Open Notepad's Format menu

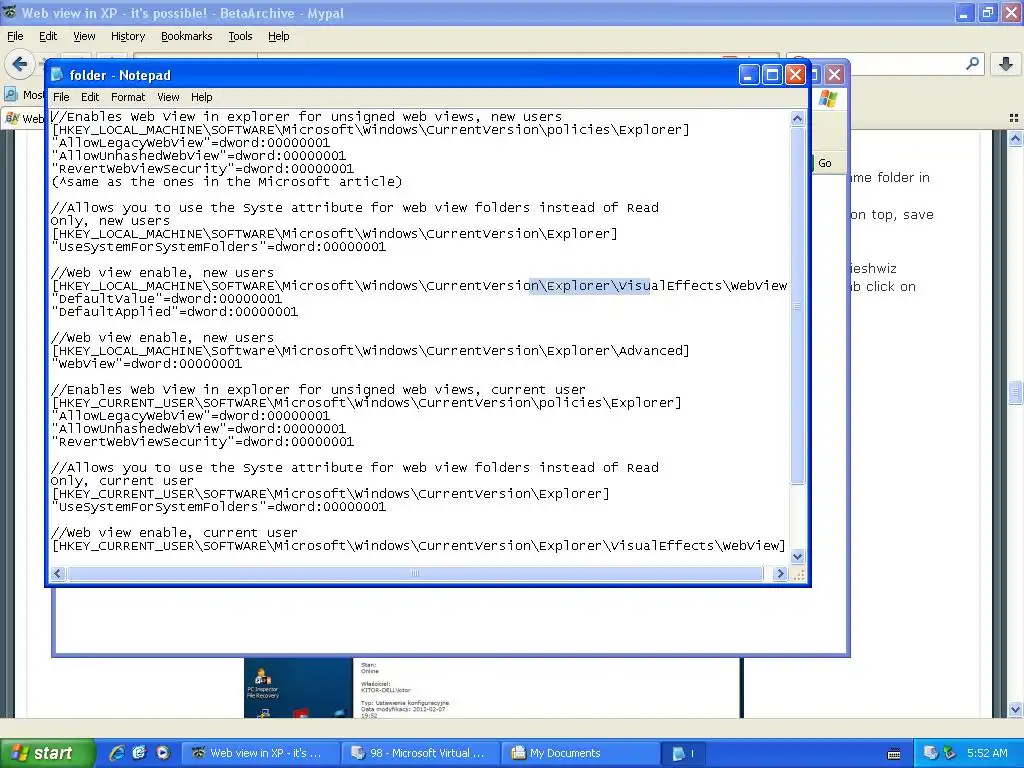(x=128, y=97)
